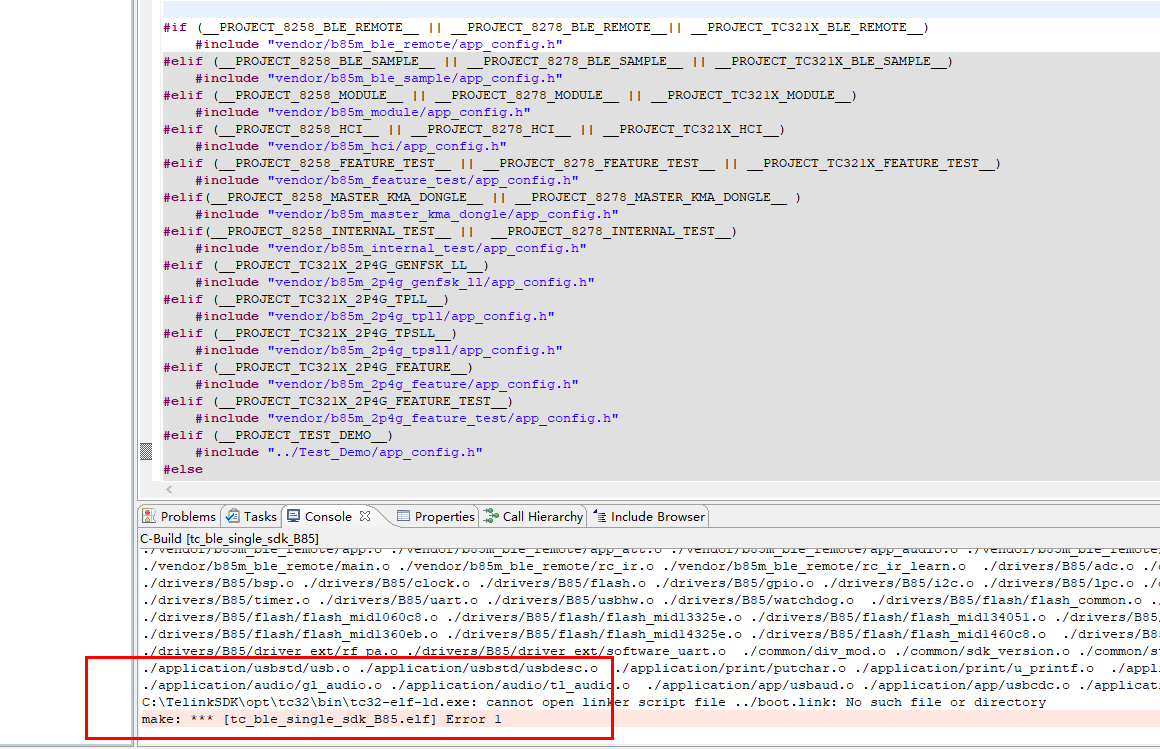Open the Call Hierarchy tab
This screenshot has height=749, width=1160.
(x=534, y=516)
